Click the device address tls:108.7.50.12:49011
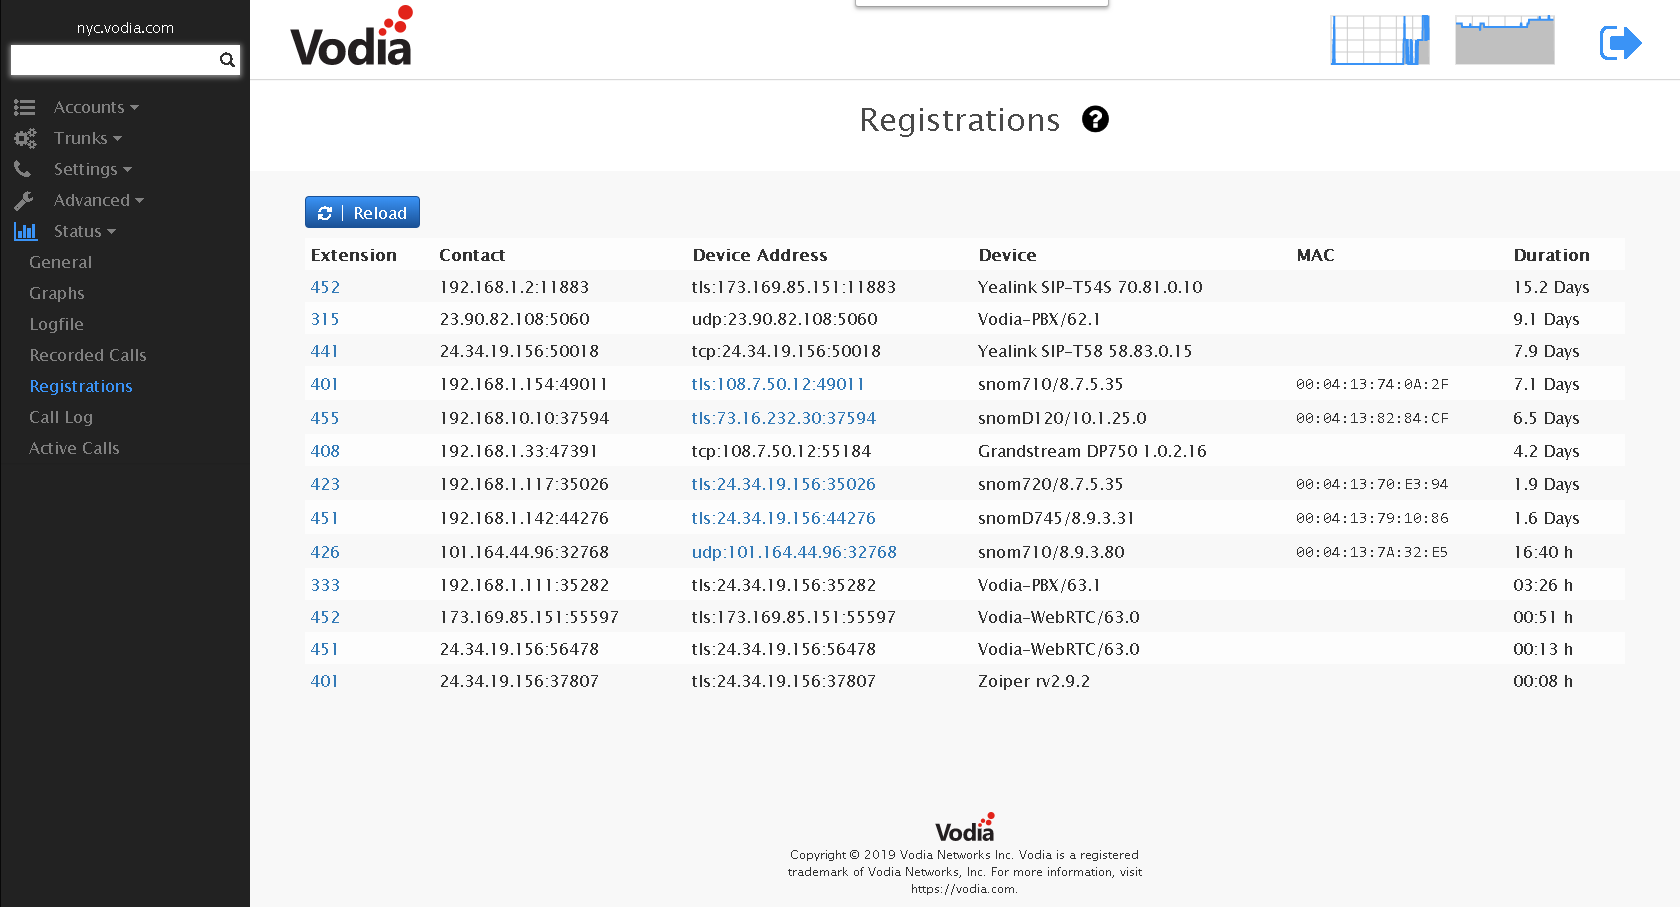The width and height of the screenshot is (1680, 907). click(778, 384)
